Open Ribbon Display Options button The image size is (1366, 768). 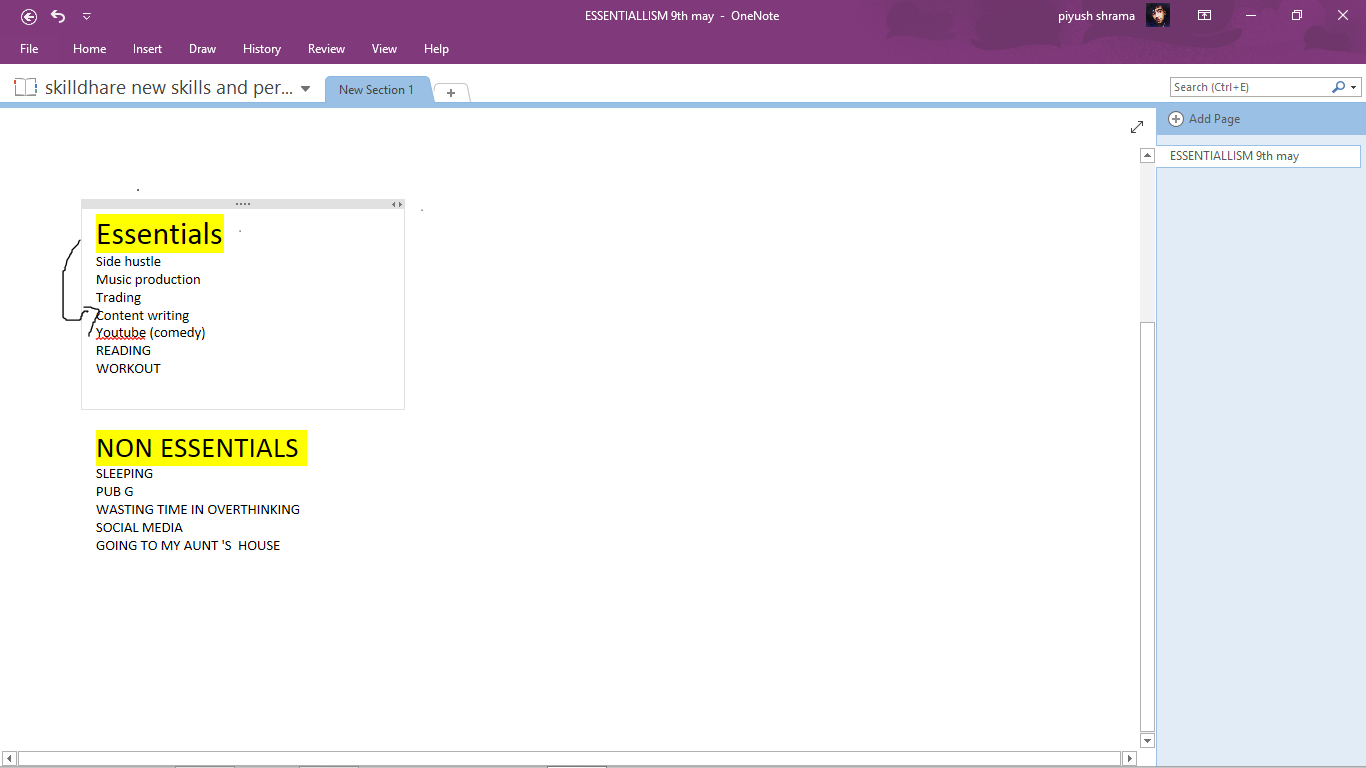point(1205,16)
